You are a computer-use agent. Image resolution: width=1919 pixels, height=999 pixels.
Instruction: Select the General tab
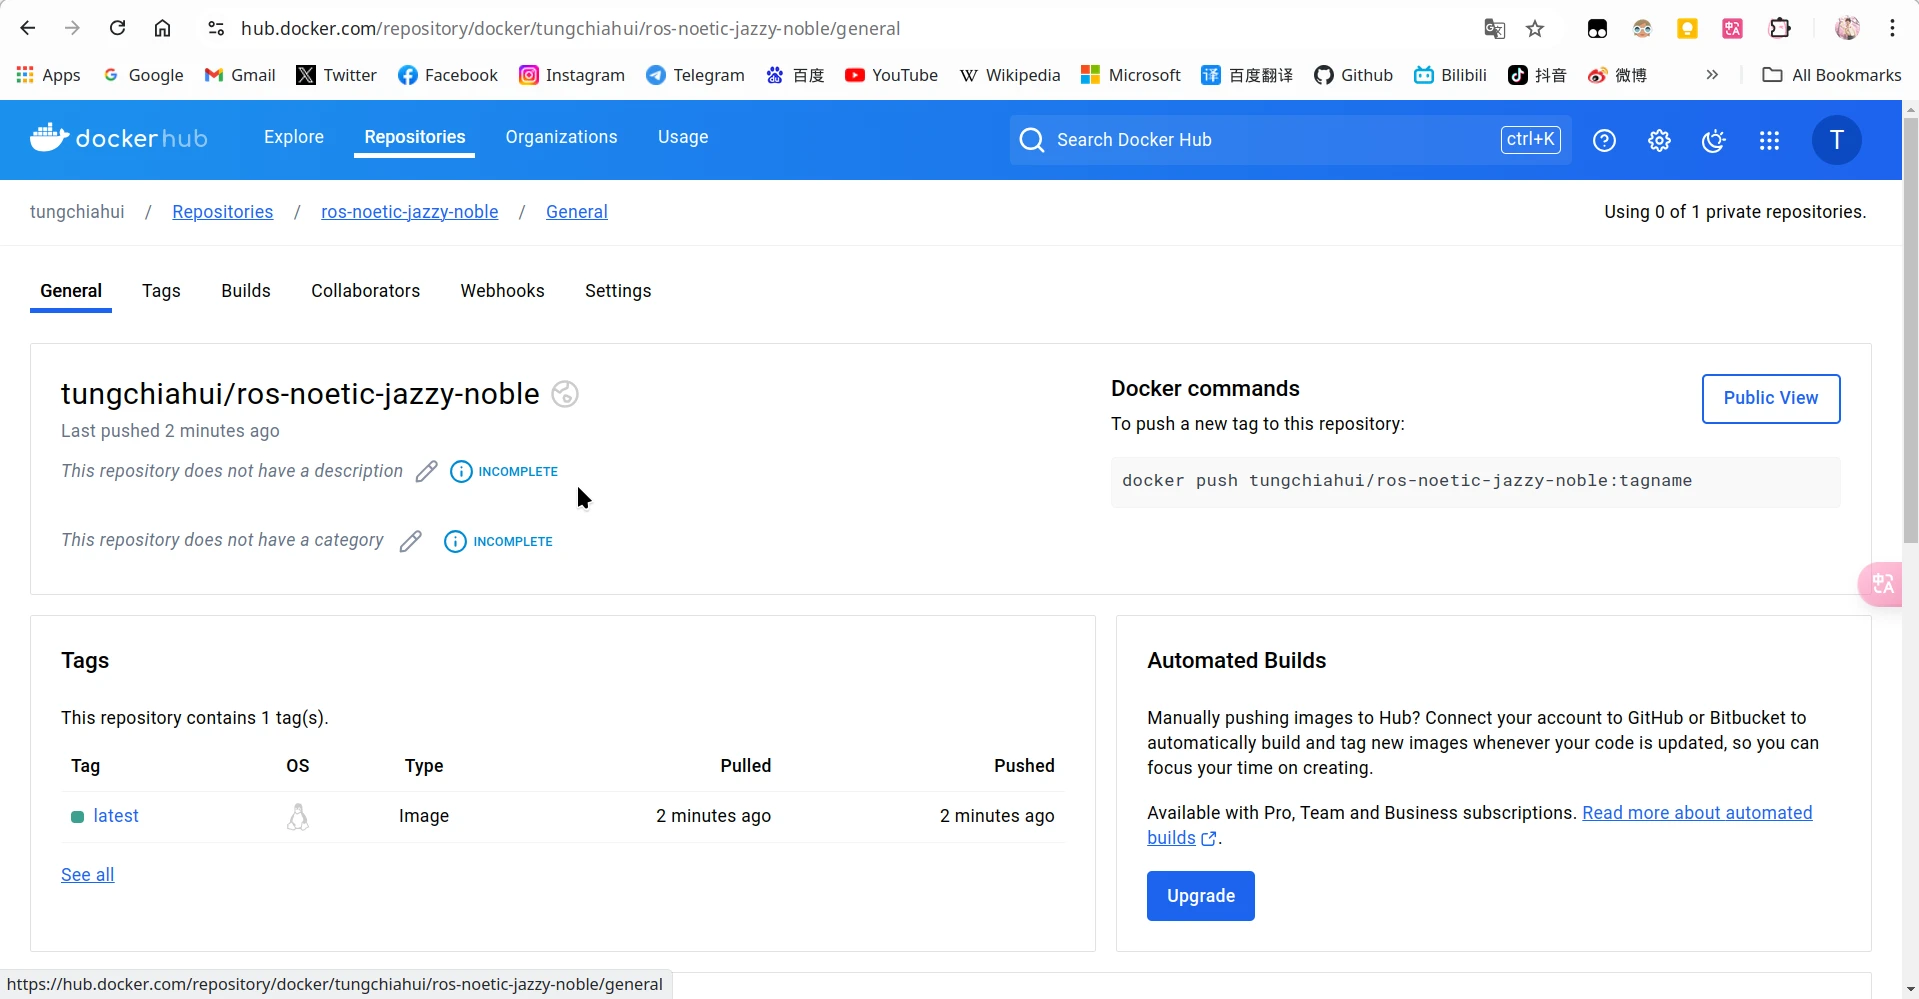[71, 291]
